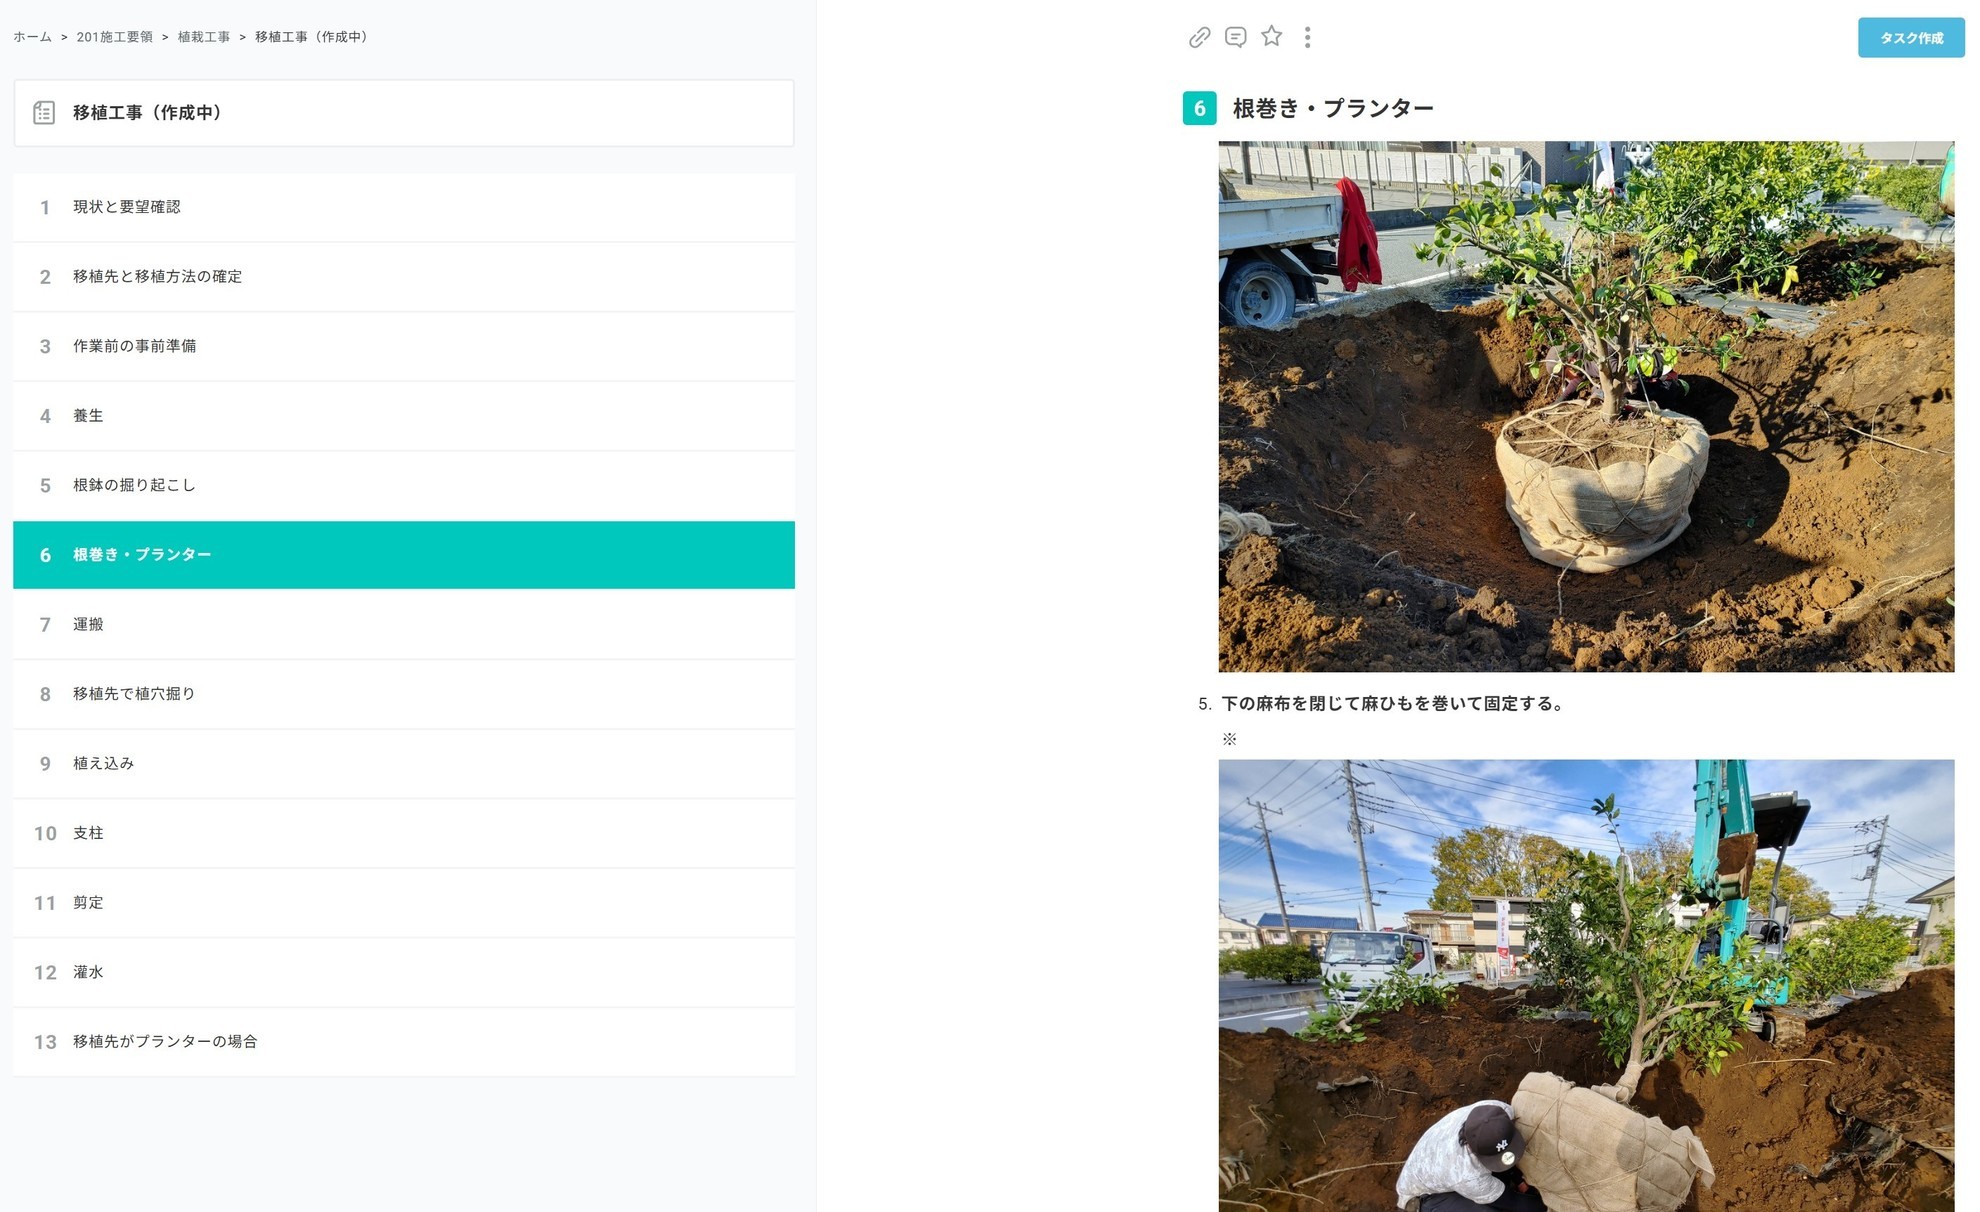Select step 2 移植先と移植方法の確定
Viewport: 1980px width, 1212px height.
(404, 277)
